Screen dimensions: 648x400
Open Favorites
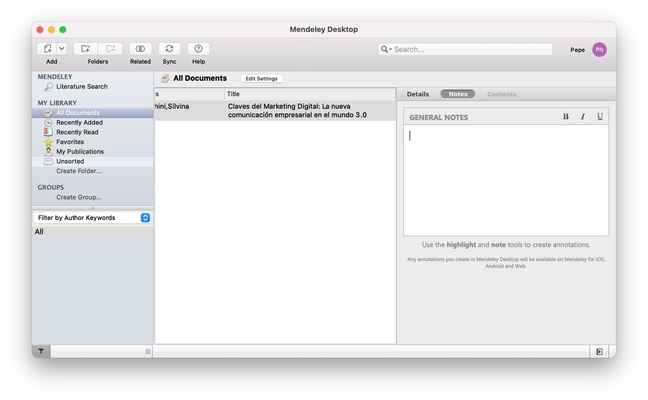(70, 142)
